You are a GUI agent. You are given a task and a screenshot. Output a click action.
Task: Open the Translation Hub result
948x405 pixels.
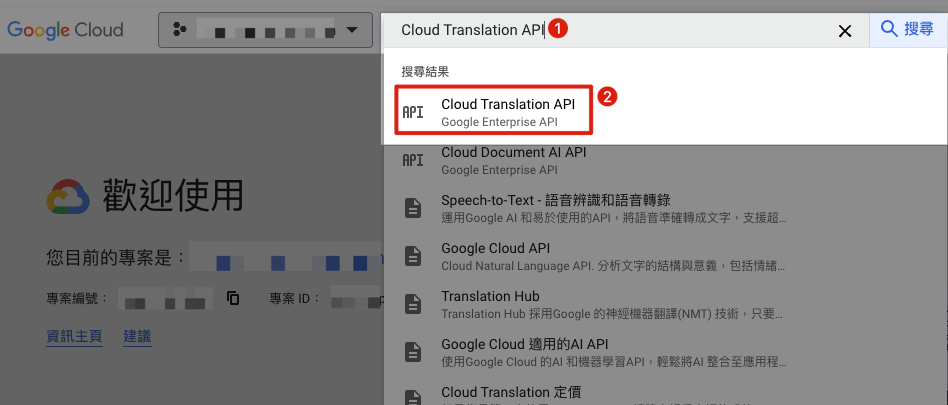(x=665, y=305)
